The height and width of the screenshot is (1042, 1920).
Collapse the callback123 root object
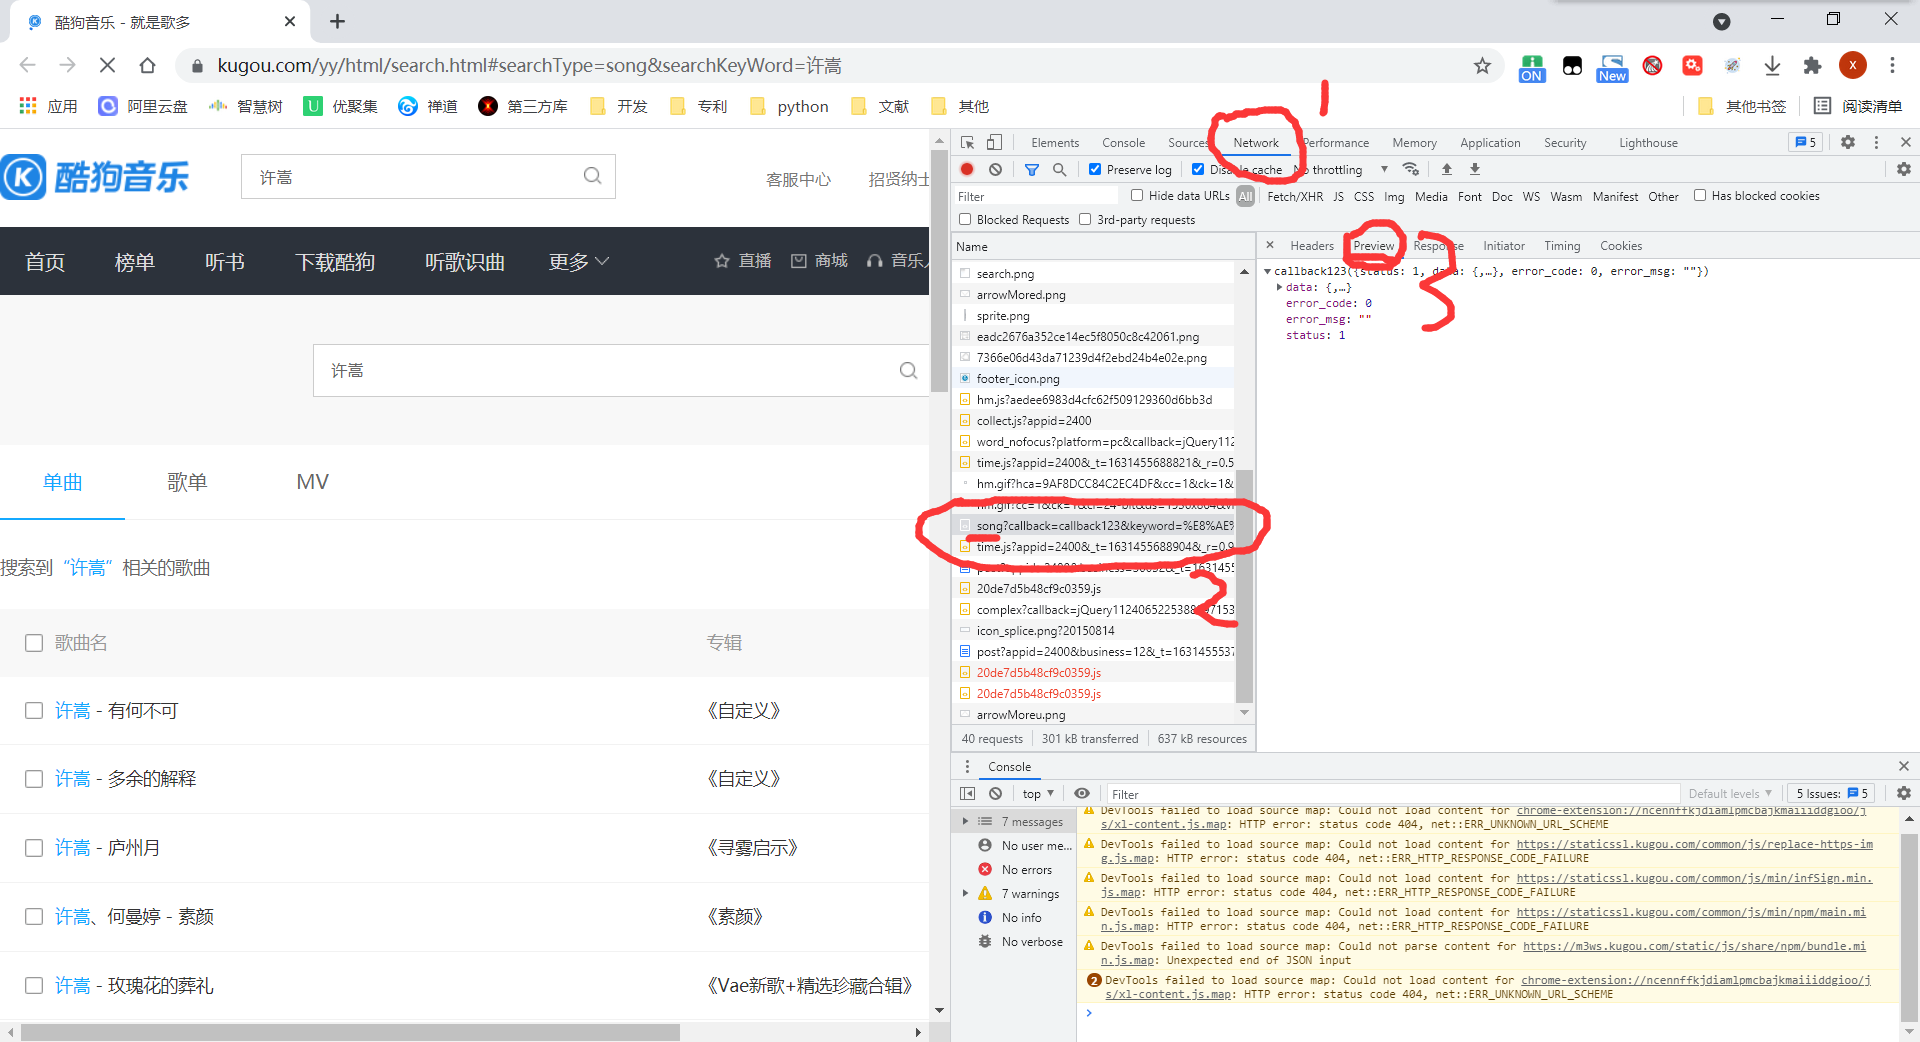[1268, 271]
